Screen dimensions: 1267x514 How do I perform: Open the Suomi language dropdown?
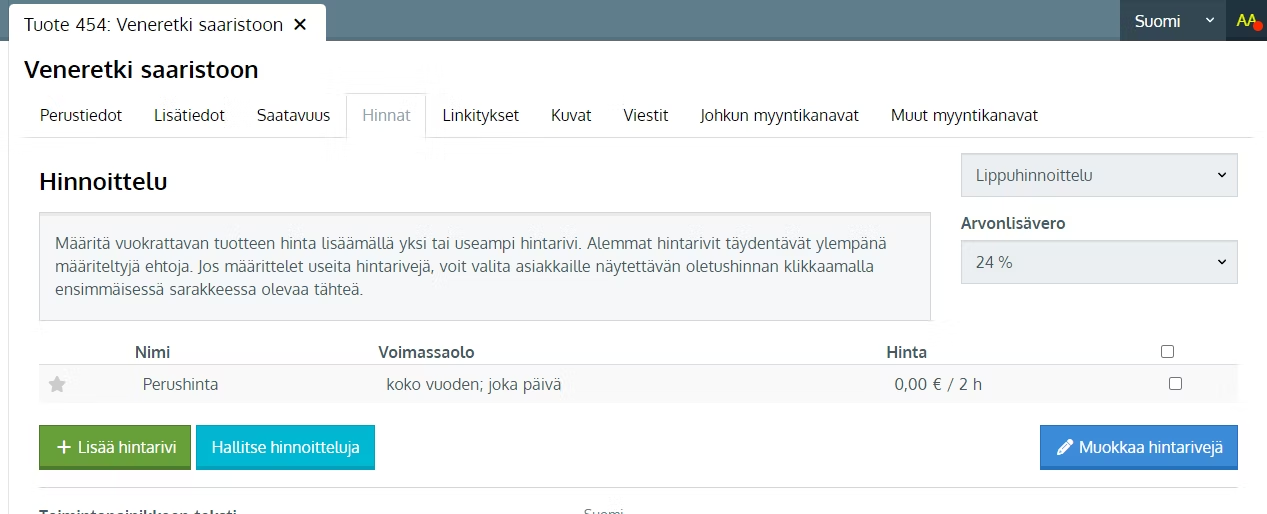(x=1172, y=21)
